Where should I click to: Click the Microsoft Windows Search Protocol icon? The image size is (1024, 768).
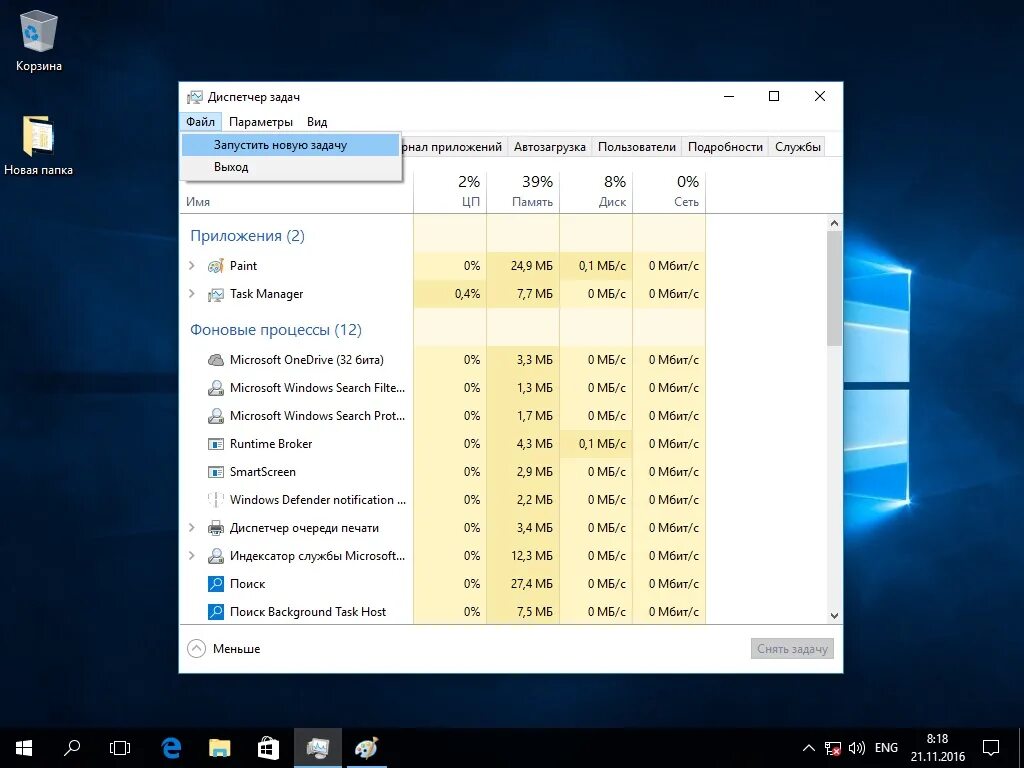pyautogui.click(x=216, y=416)
